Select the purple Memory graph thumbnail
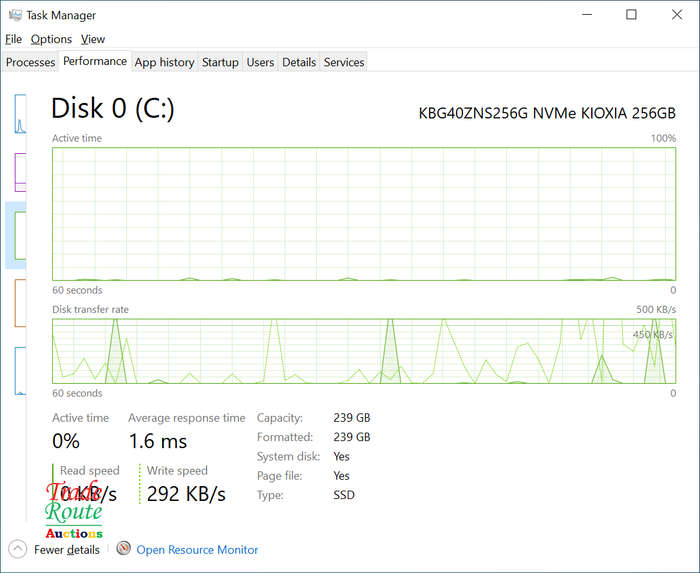The width and height of the screenshot is (700, 573). coord(19,172)
